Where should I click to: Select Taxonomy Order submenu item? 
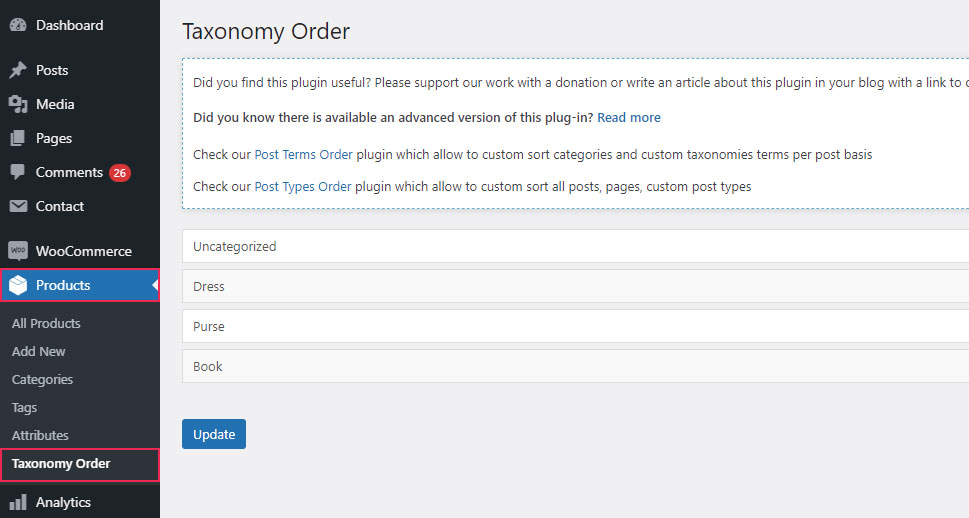pyautogui.click(x=61, y=463)
